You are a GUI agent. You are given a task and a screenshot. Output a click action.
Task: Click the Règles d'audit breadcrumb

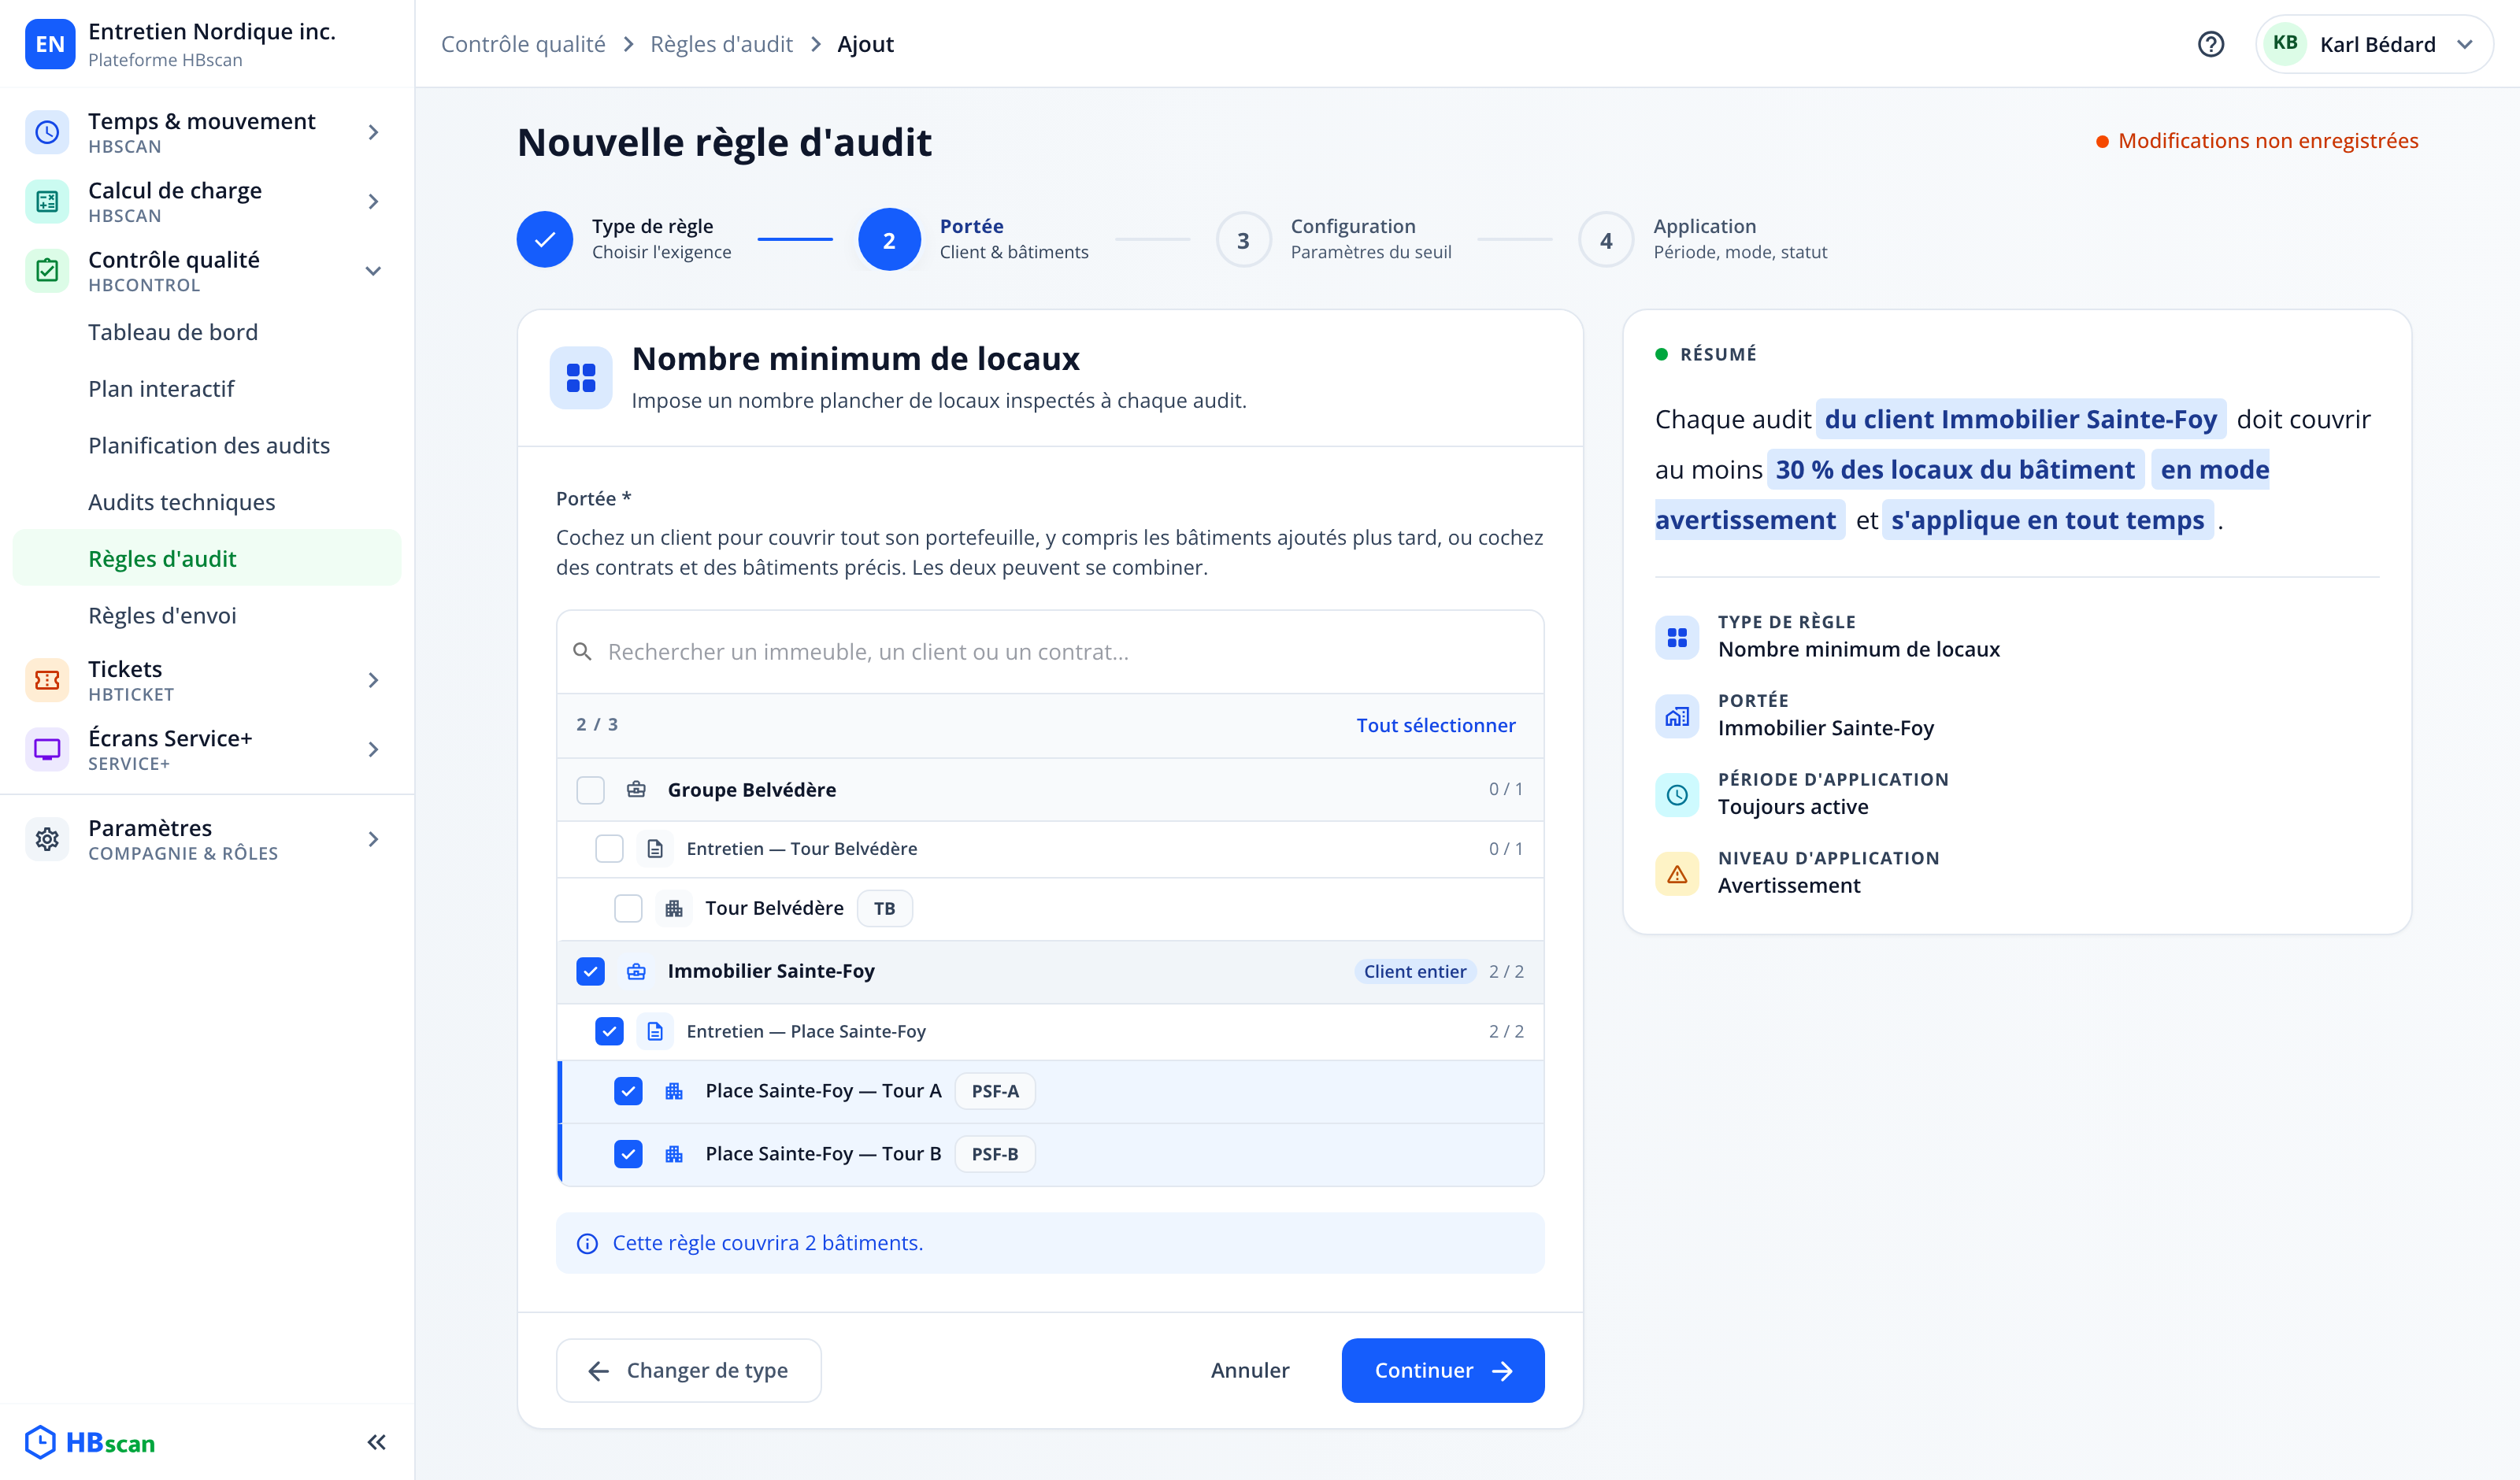click(721, 44)
